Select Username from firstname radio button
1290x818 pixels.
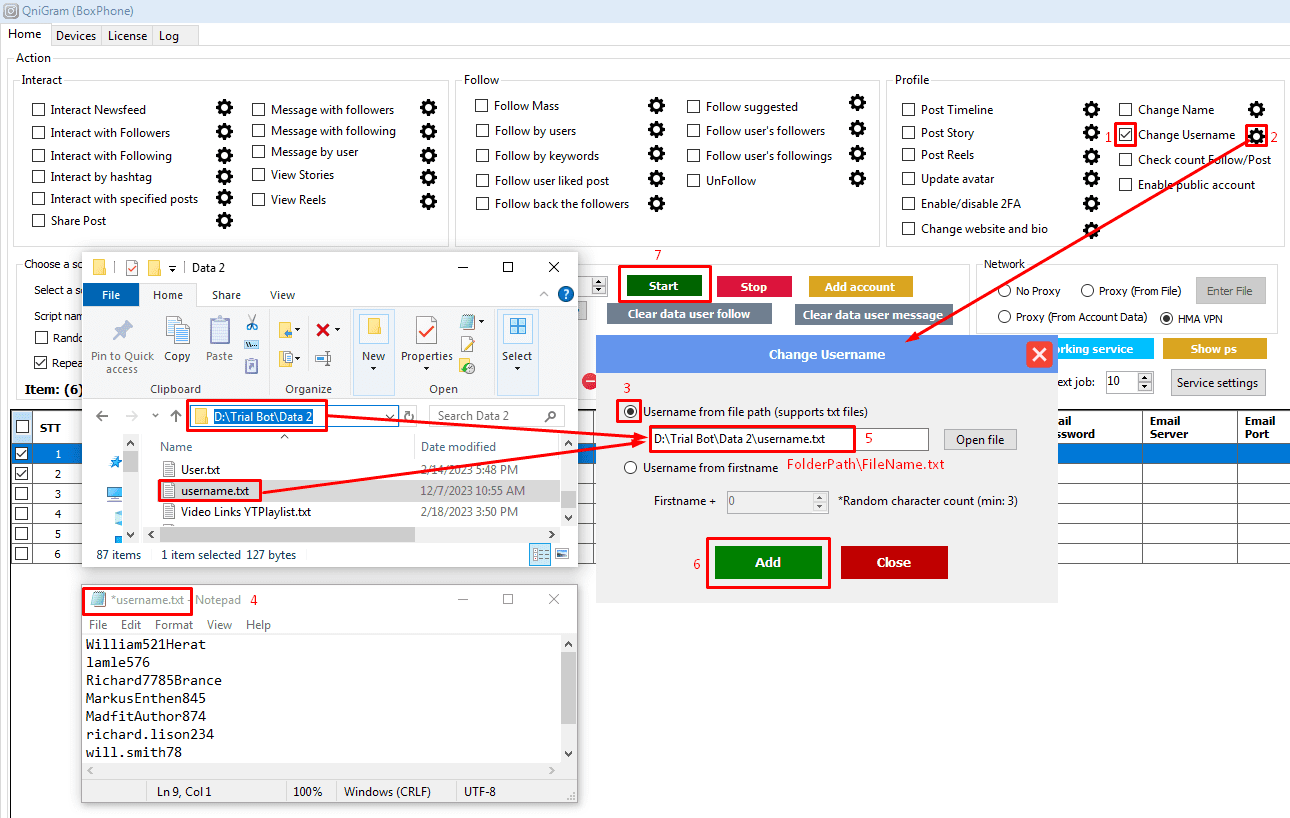coord(630,468)
